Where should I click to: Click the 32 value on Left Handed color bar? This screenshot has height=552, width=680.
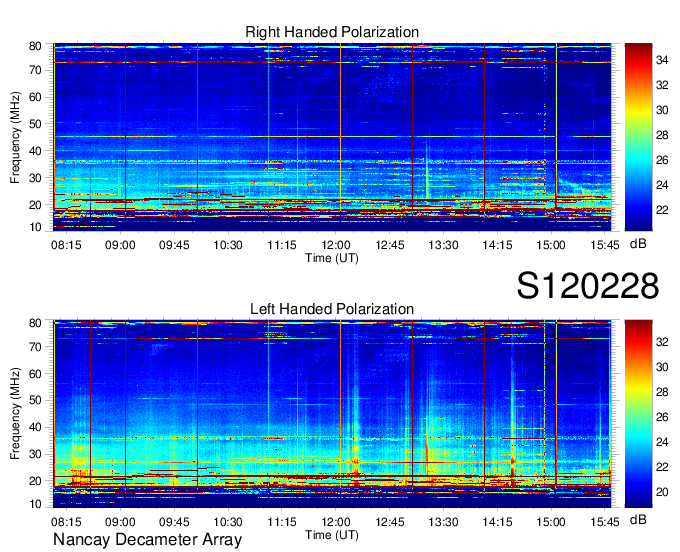[x=662, y=342]
